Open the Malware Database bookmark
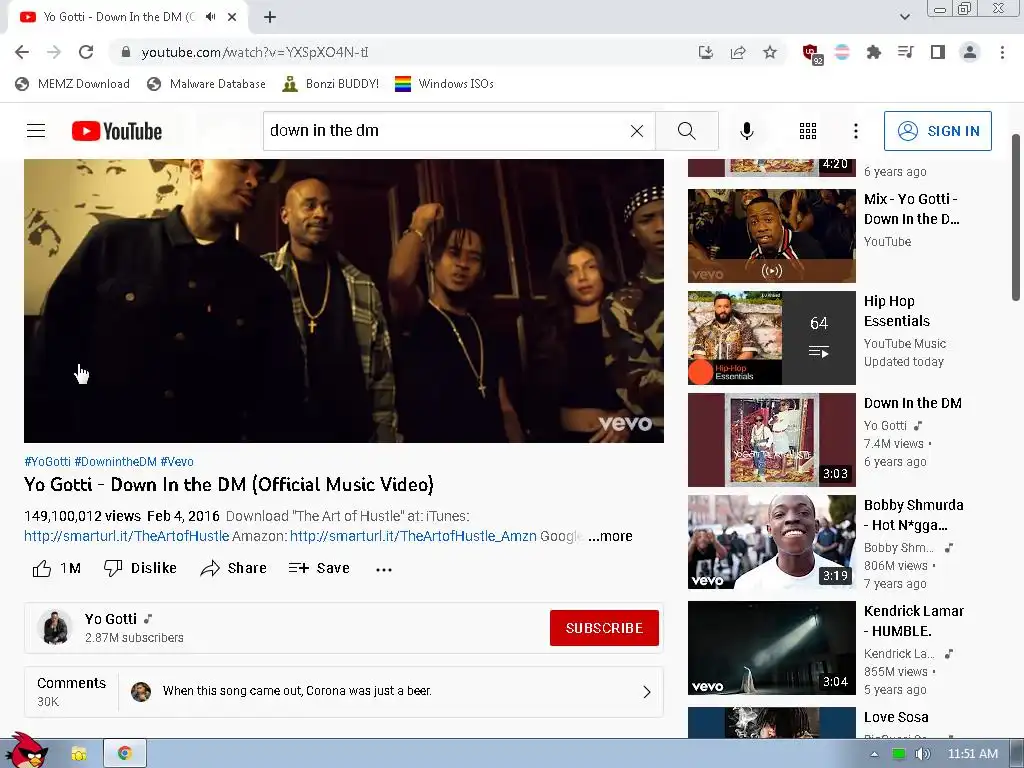This screenshot has height=768, width=1024. pos(206,84)
